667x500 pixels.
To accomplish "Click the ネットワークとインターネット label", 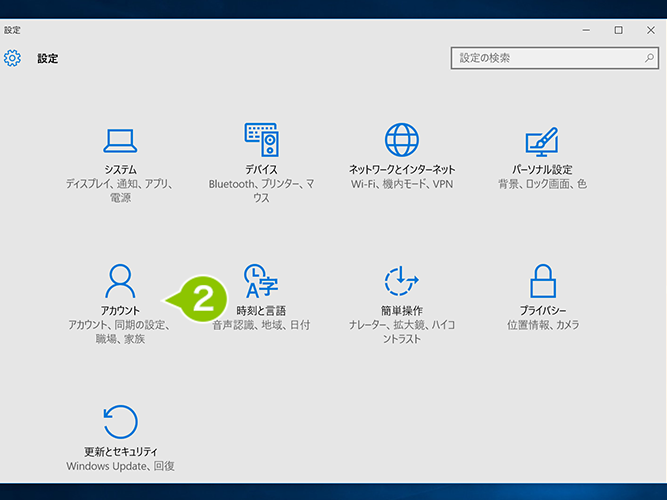I will [x=402, y=169].
